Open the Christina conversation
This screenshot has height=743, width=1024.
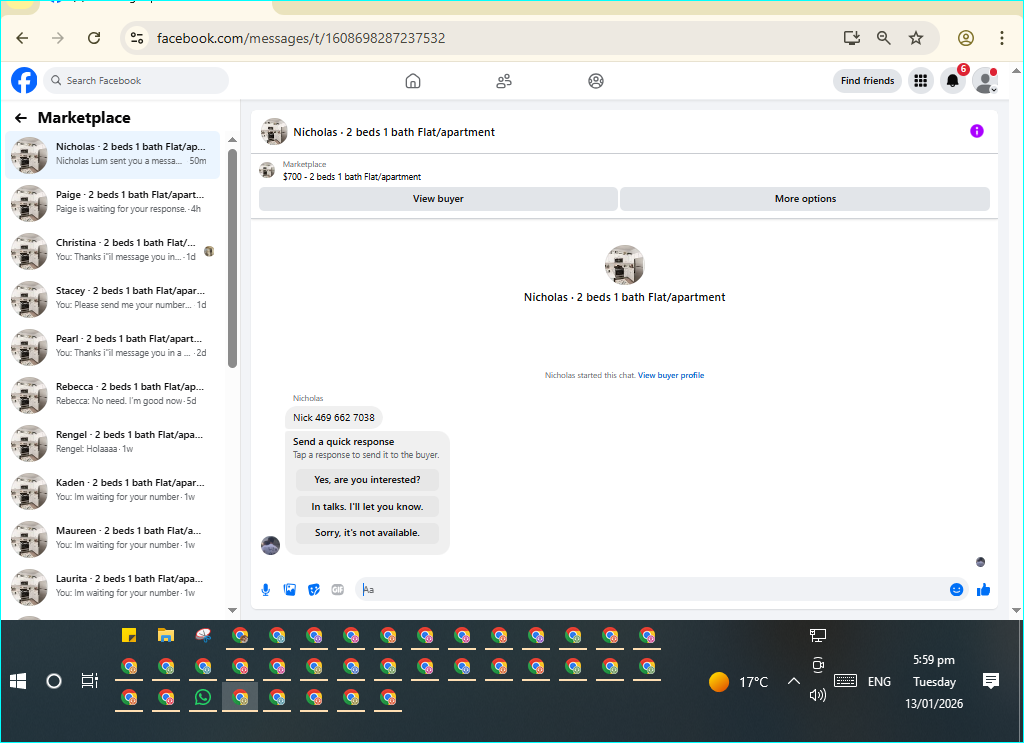coord(112,251)
